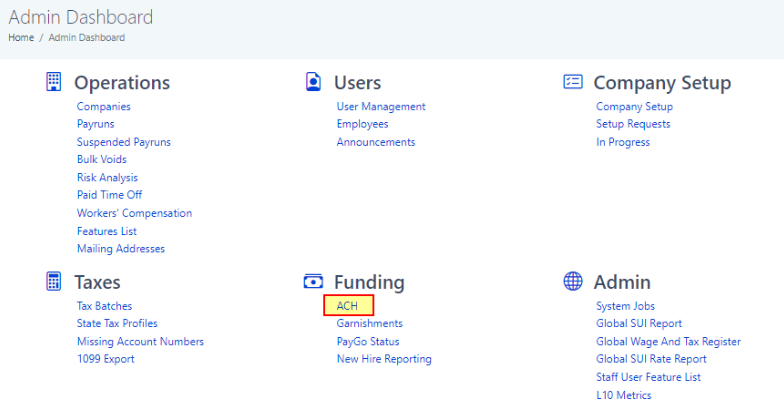Open Mailing Addresses link
784x419 pixels.
click(120, 248)
